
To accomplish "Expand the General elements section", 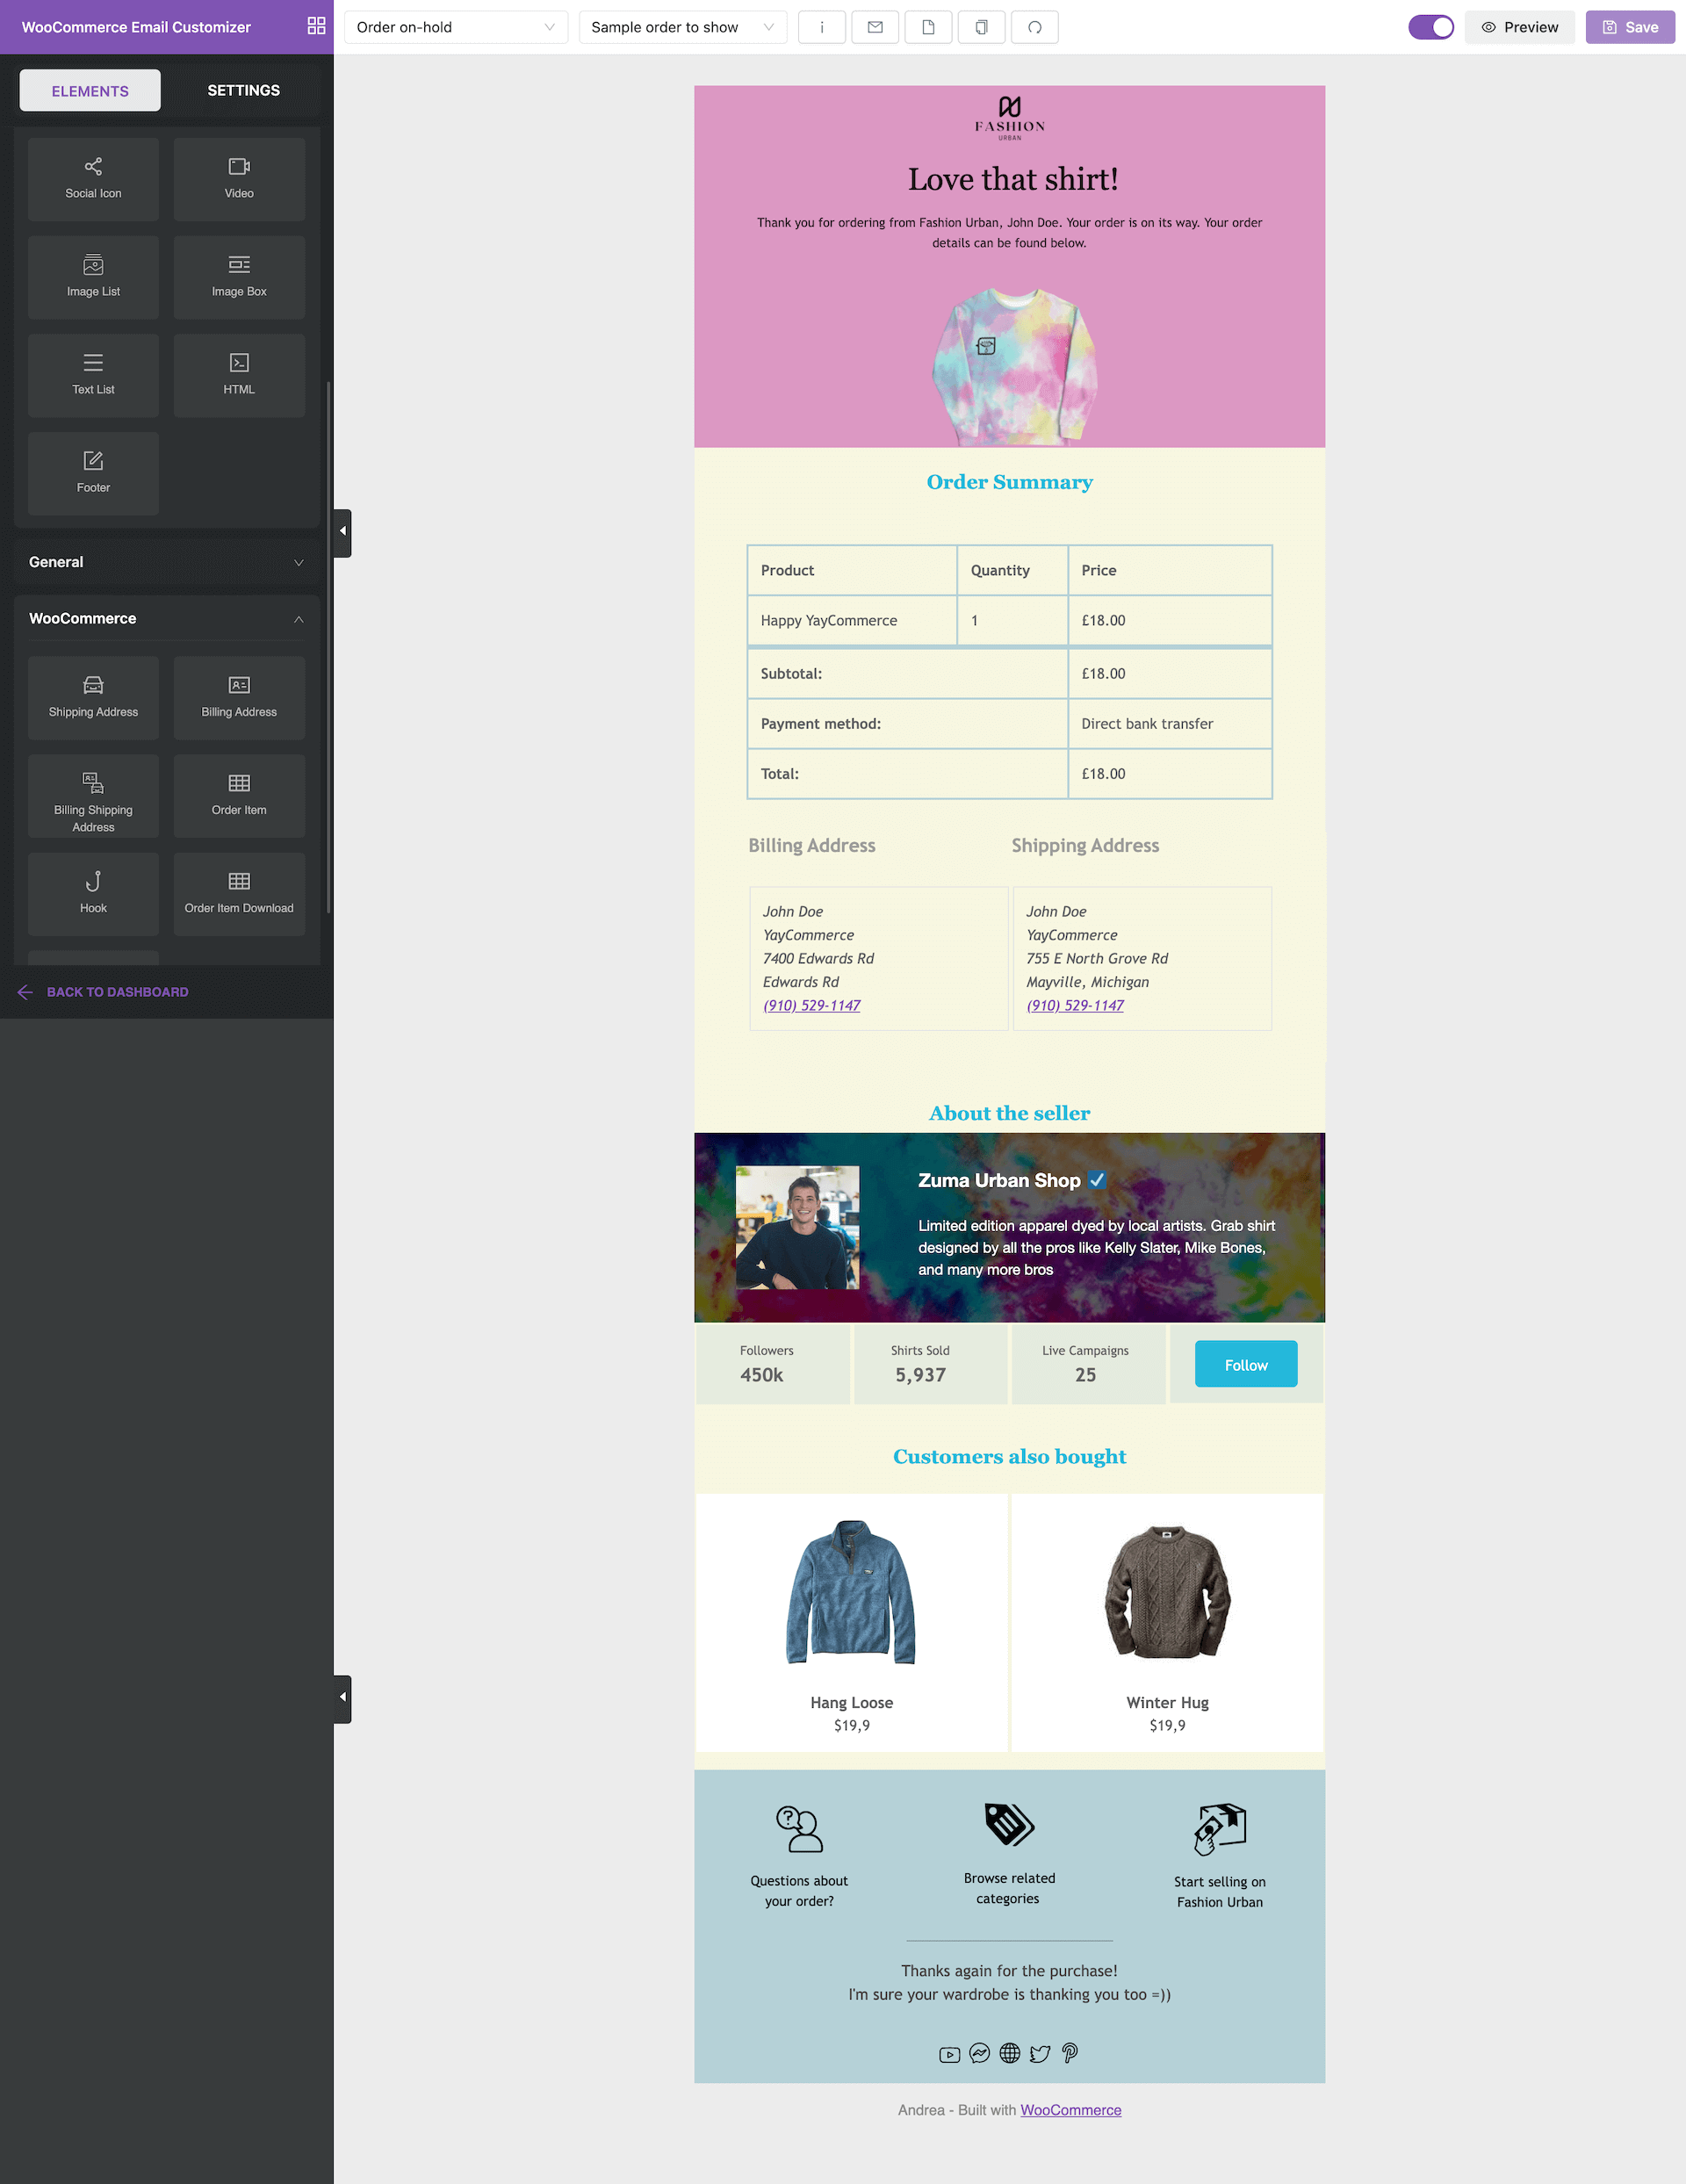I will coord(167,561).
